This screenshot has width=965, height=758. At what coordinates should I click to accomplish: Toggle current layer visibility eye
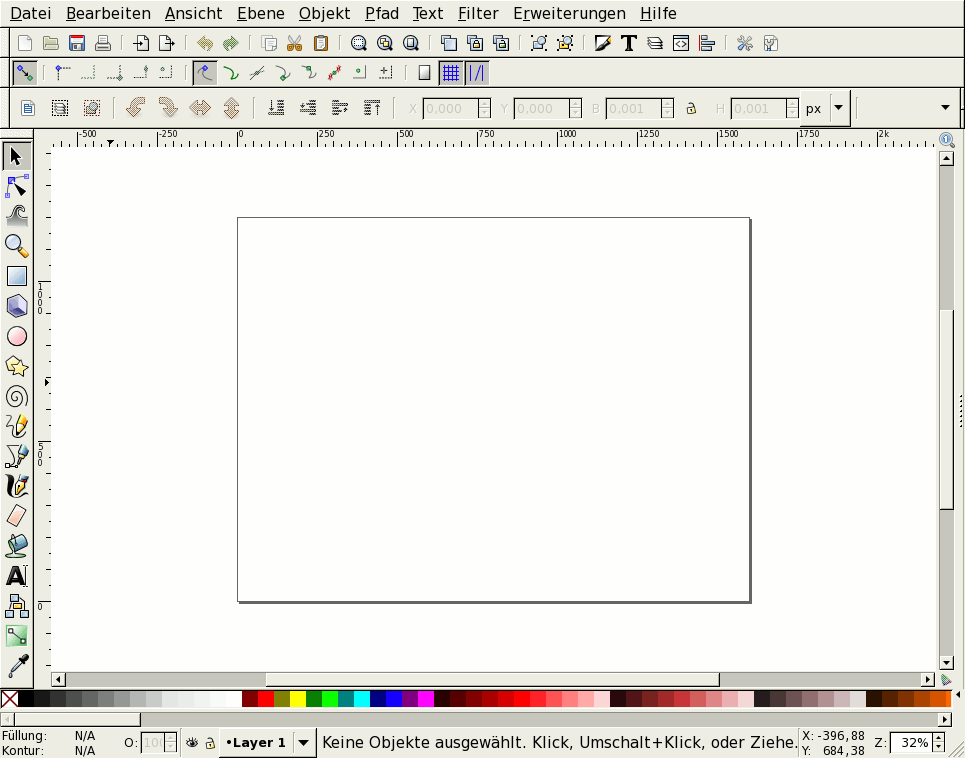pos(192,743)
